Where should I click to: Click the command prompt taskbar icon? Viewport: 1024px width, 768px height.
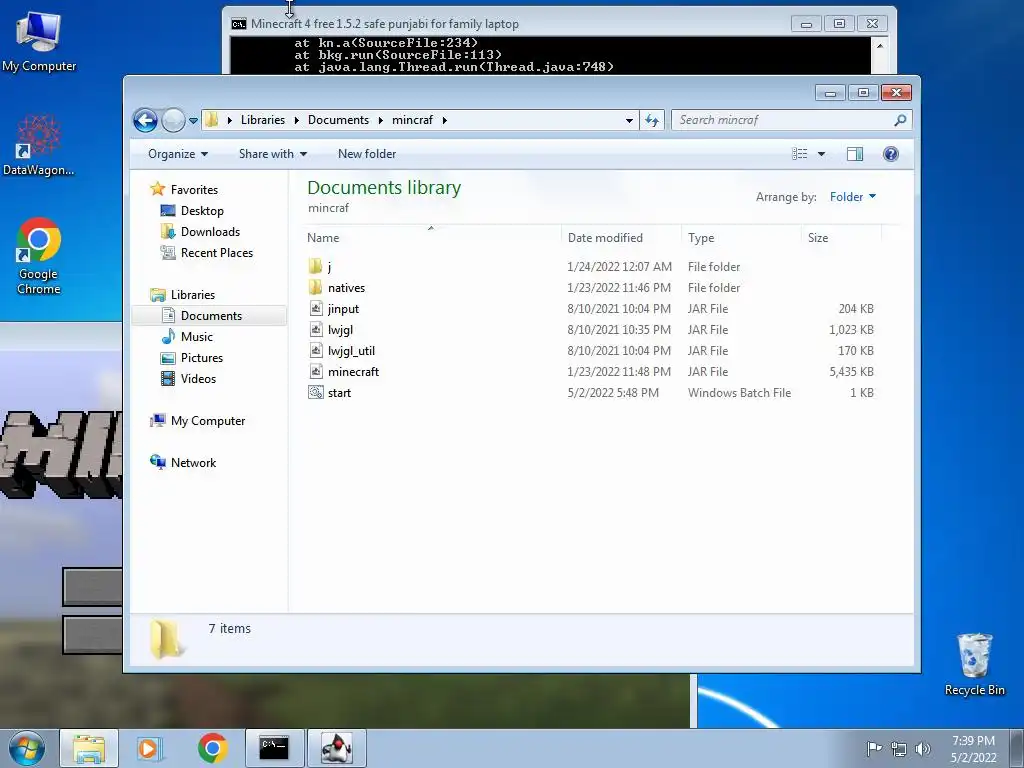point(274,748)
